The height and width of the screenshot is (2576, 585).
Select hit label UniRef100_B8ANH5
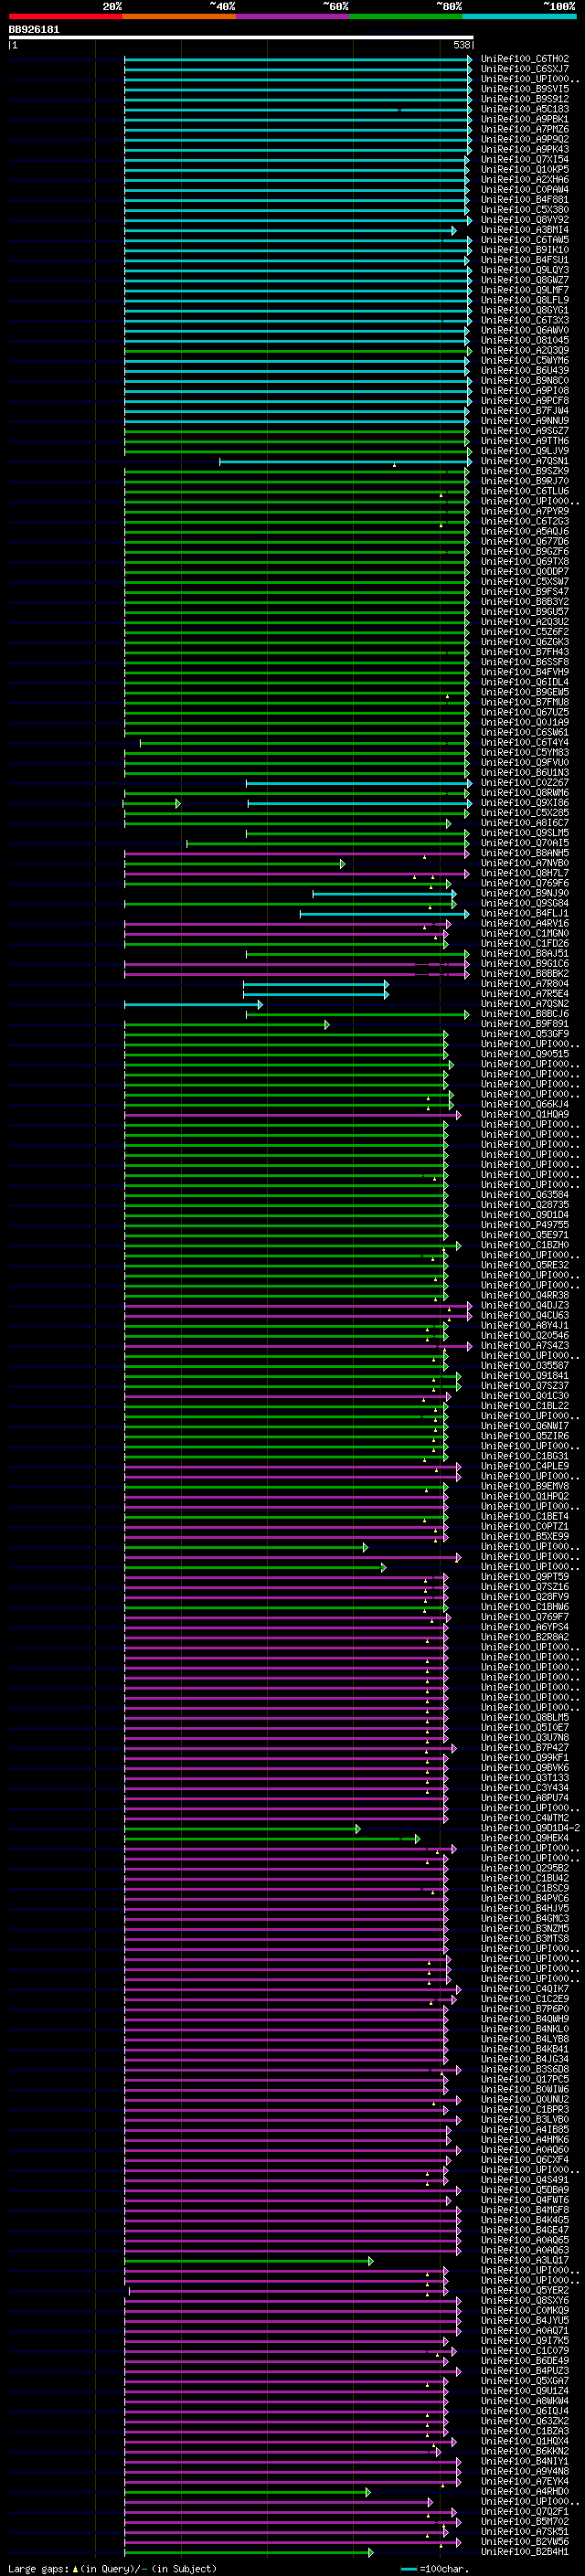(x=525, y=853)
